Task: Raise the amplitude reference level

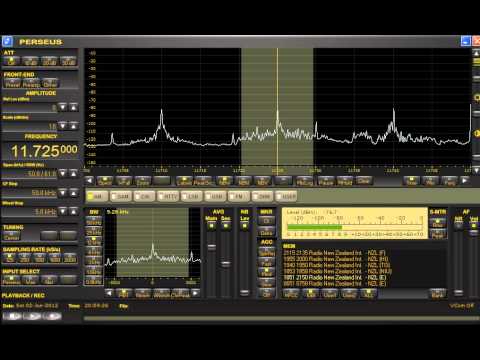Action: (x=73, y=107)
